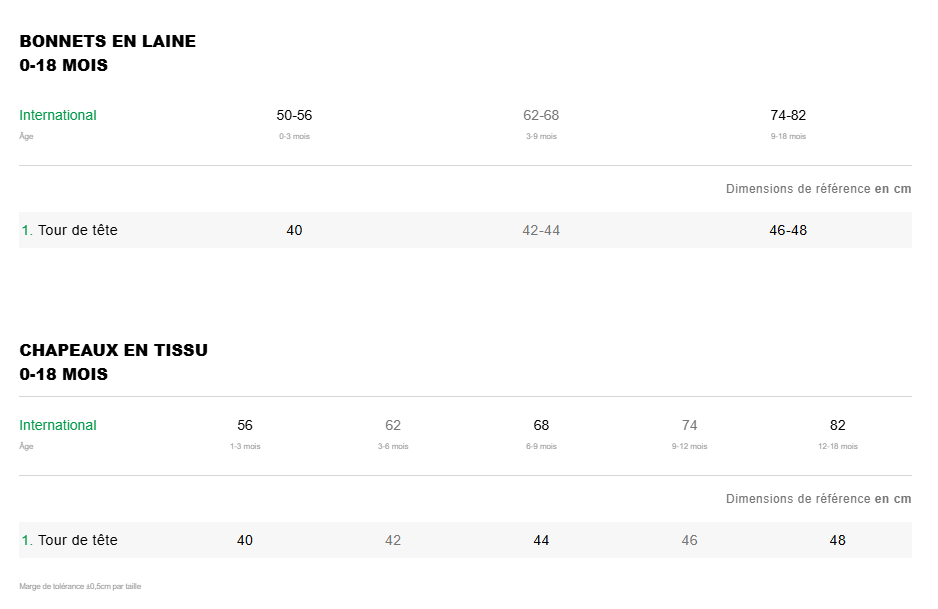This screenshot has width=938, height=609.
Task: Choose size 82 column header
Action: coord(837,425)
